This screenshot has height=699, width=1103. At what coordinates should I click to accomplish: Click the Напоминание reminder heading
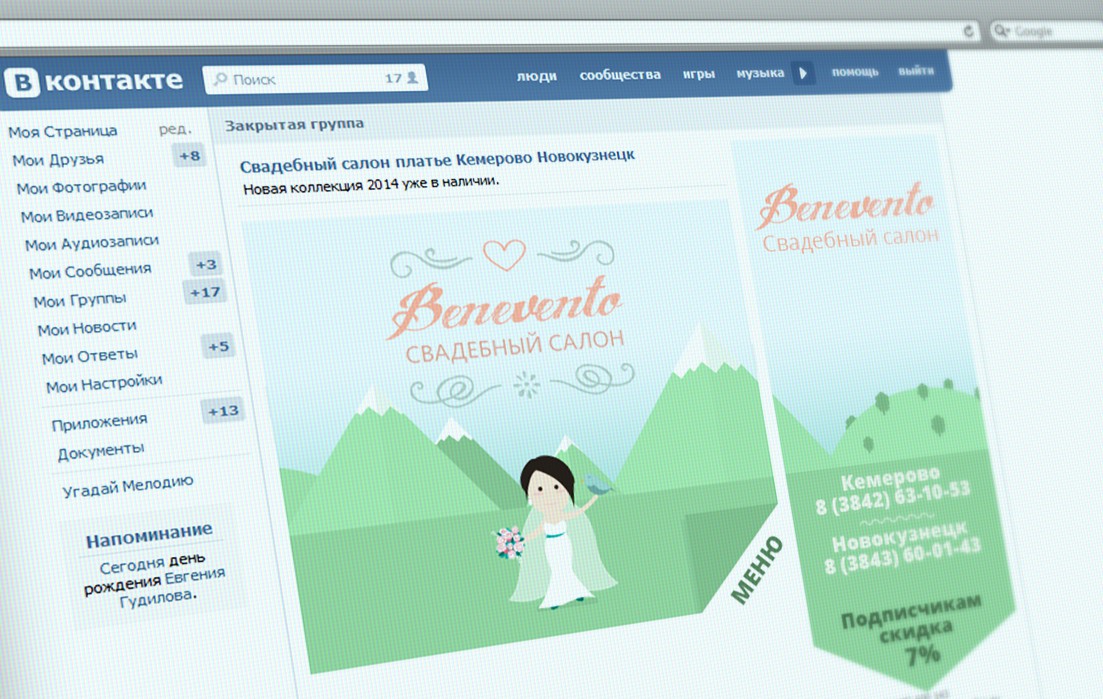coord(149,535)
